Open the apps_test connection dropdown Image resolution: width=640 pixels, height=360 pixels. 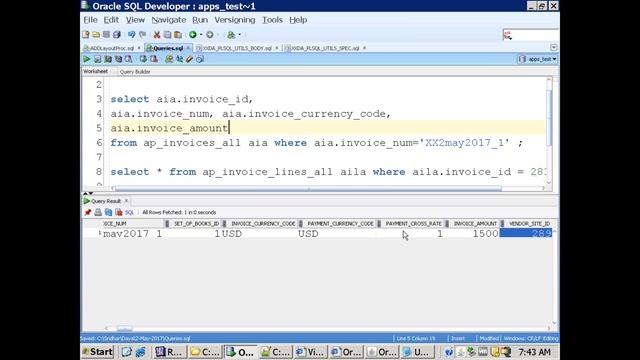click(x=537, y=59)
